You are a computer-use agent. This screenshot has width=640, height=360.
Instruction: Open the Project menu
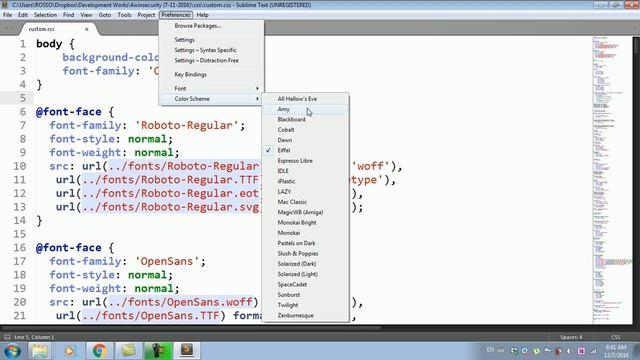tap(146, 15)
